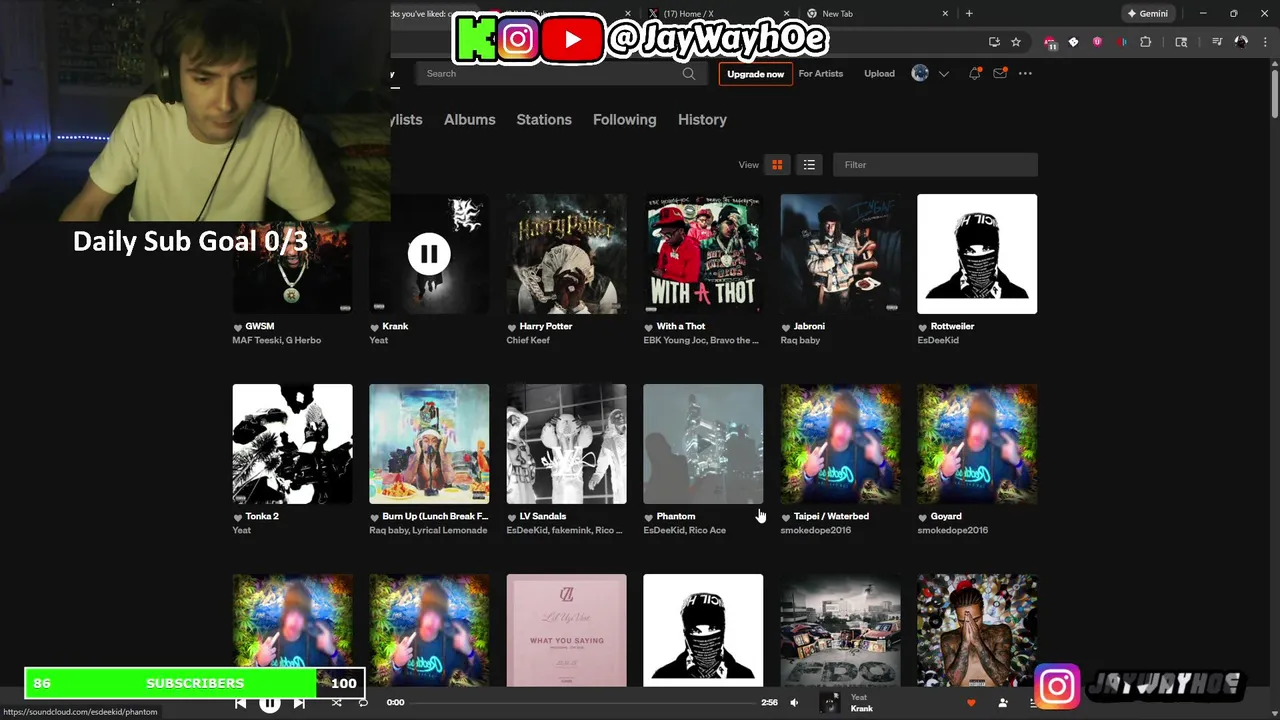Open the three-dots more menu in SoundCloud
This screenshot has height=720, width=1280.
point(1025,74)
